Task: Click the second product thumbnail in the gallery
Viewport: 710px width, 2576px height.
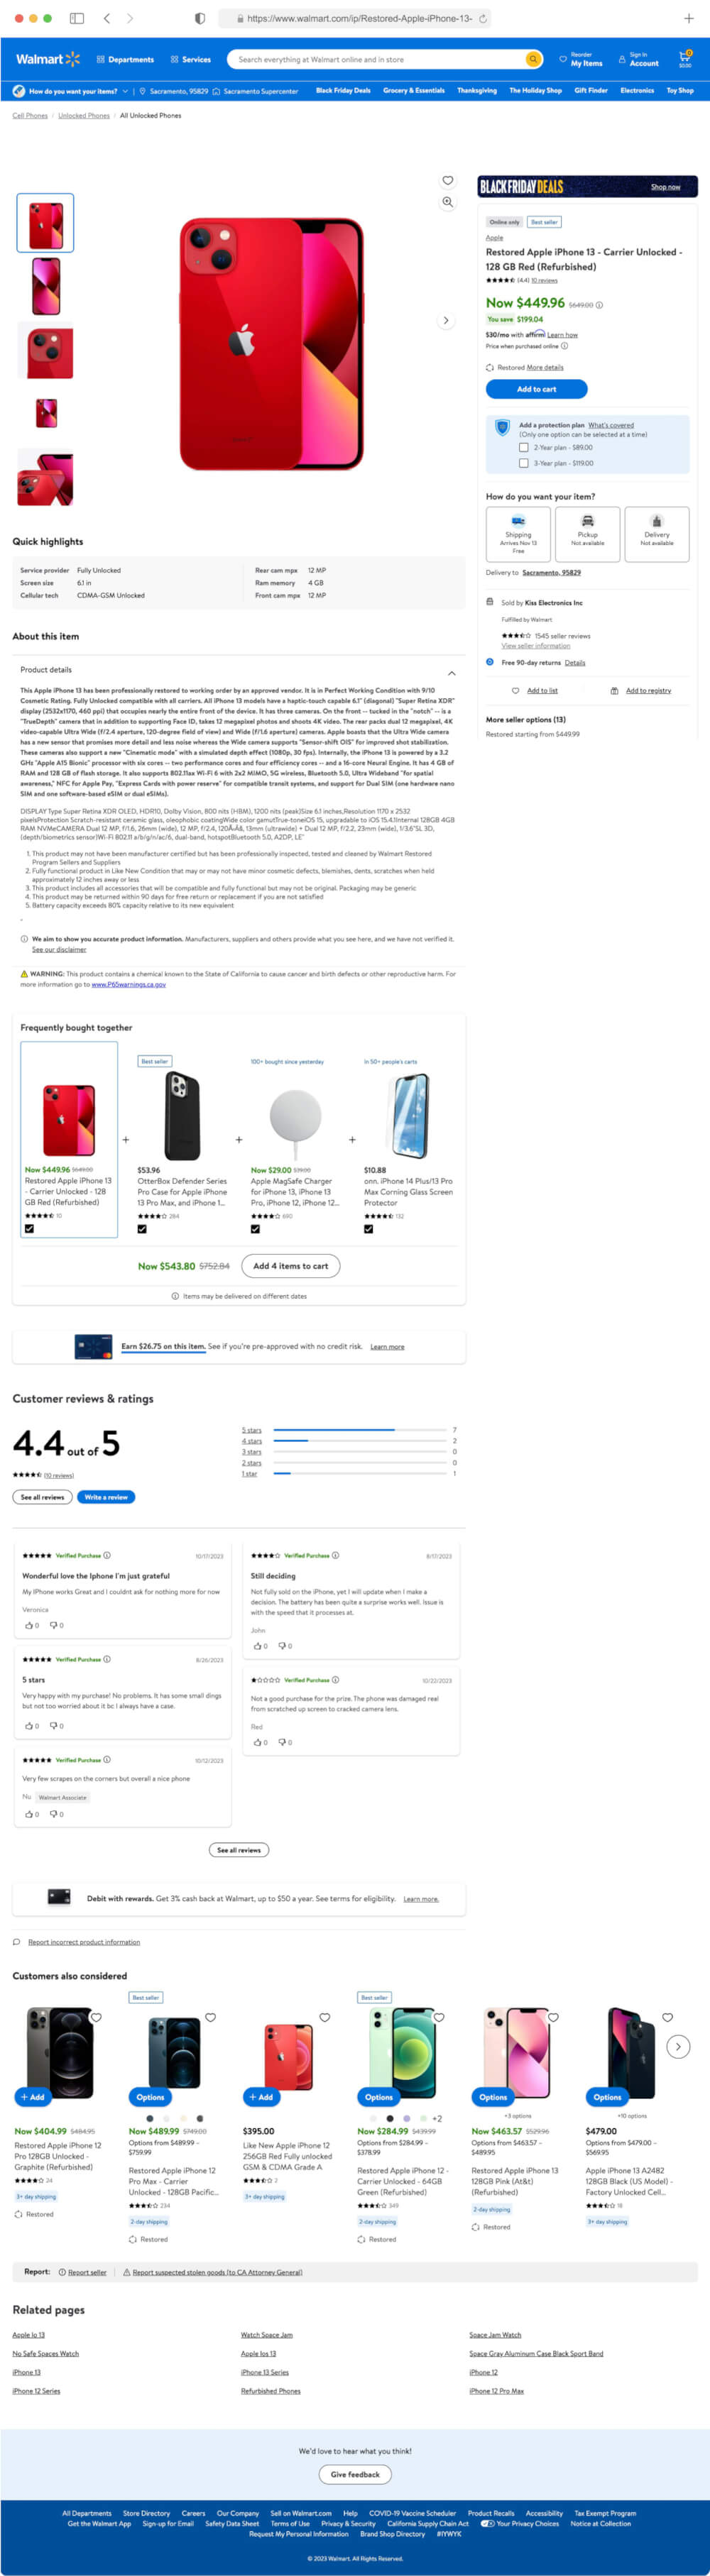Action: point(45,287)
